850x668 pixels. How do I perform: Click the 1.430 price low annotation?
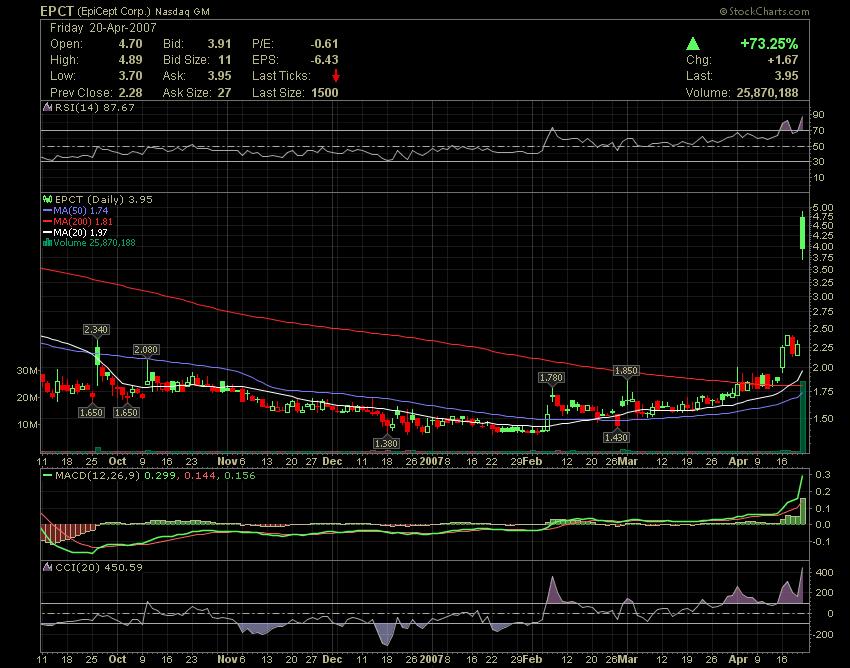[616, 436]
